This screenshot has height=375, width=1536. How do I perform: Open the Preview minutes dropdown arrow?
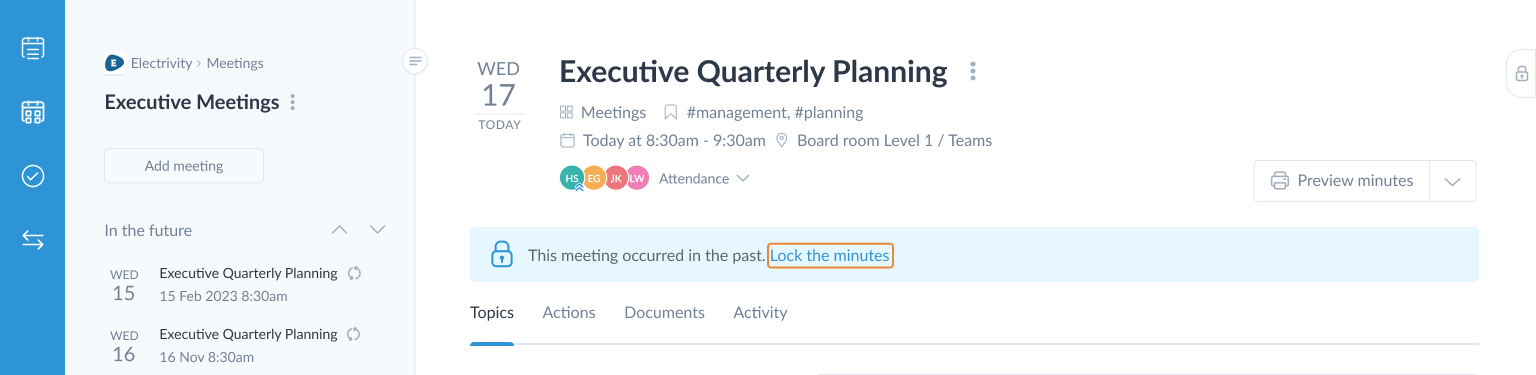tap(1453, 181)
